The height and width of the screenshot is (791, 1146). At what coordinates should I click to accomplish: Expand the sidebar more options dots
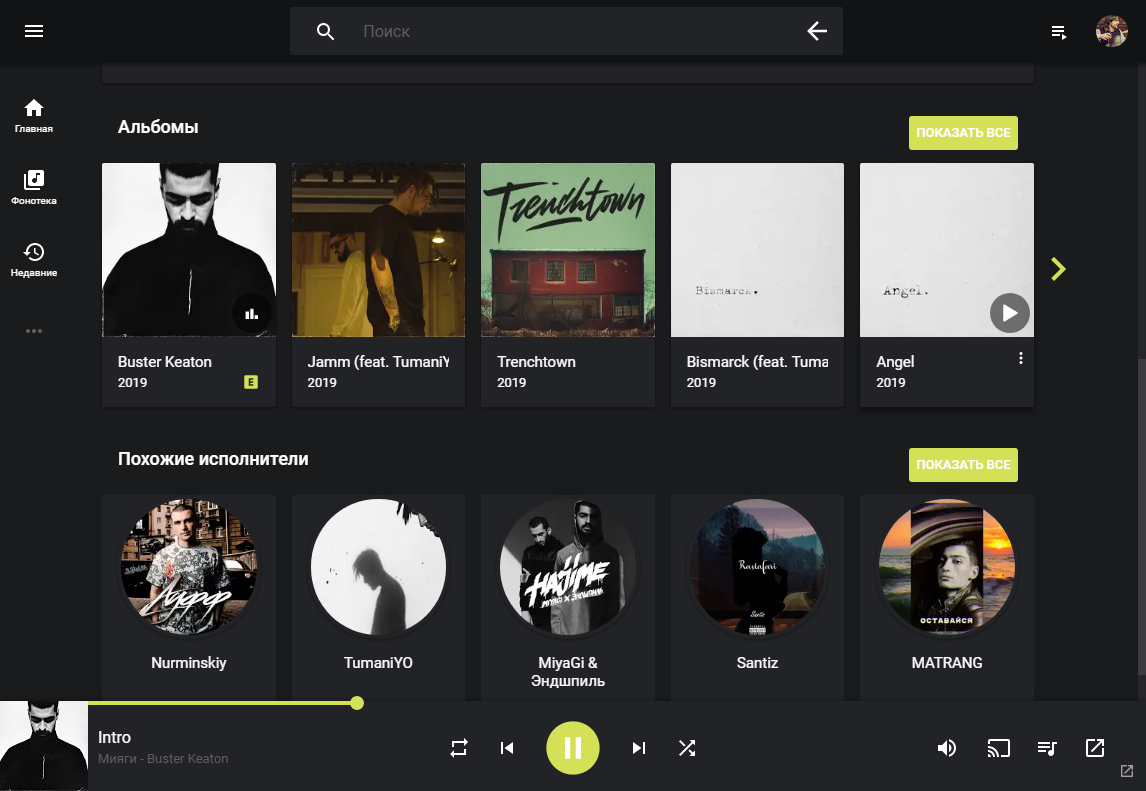click(x=34, y=331)
